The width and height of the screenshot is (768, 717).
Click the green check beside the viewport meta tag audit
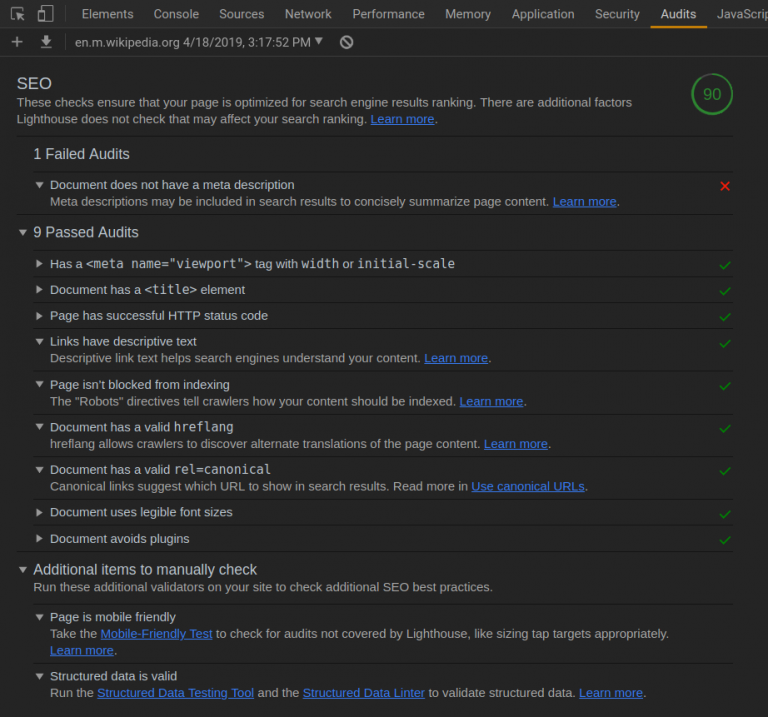point(725,265)
